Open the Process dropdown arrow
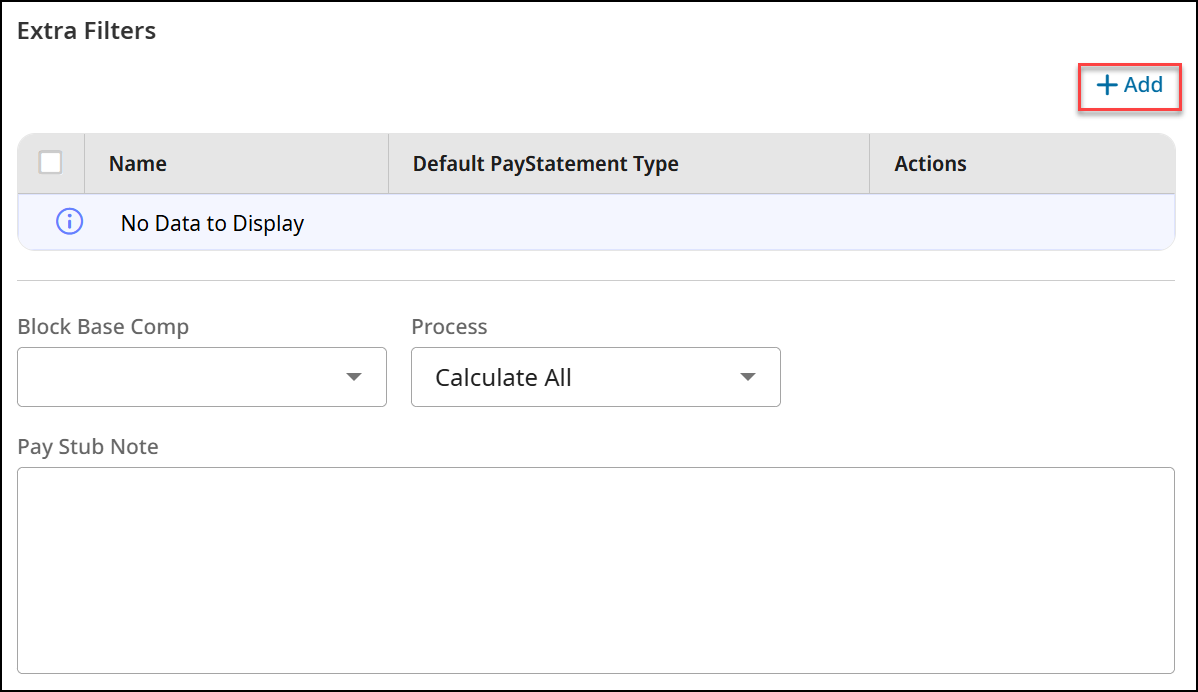This screenshot has width=1198, height=692. [x=747, y=377]
